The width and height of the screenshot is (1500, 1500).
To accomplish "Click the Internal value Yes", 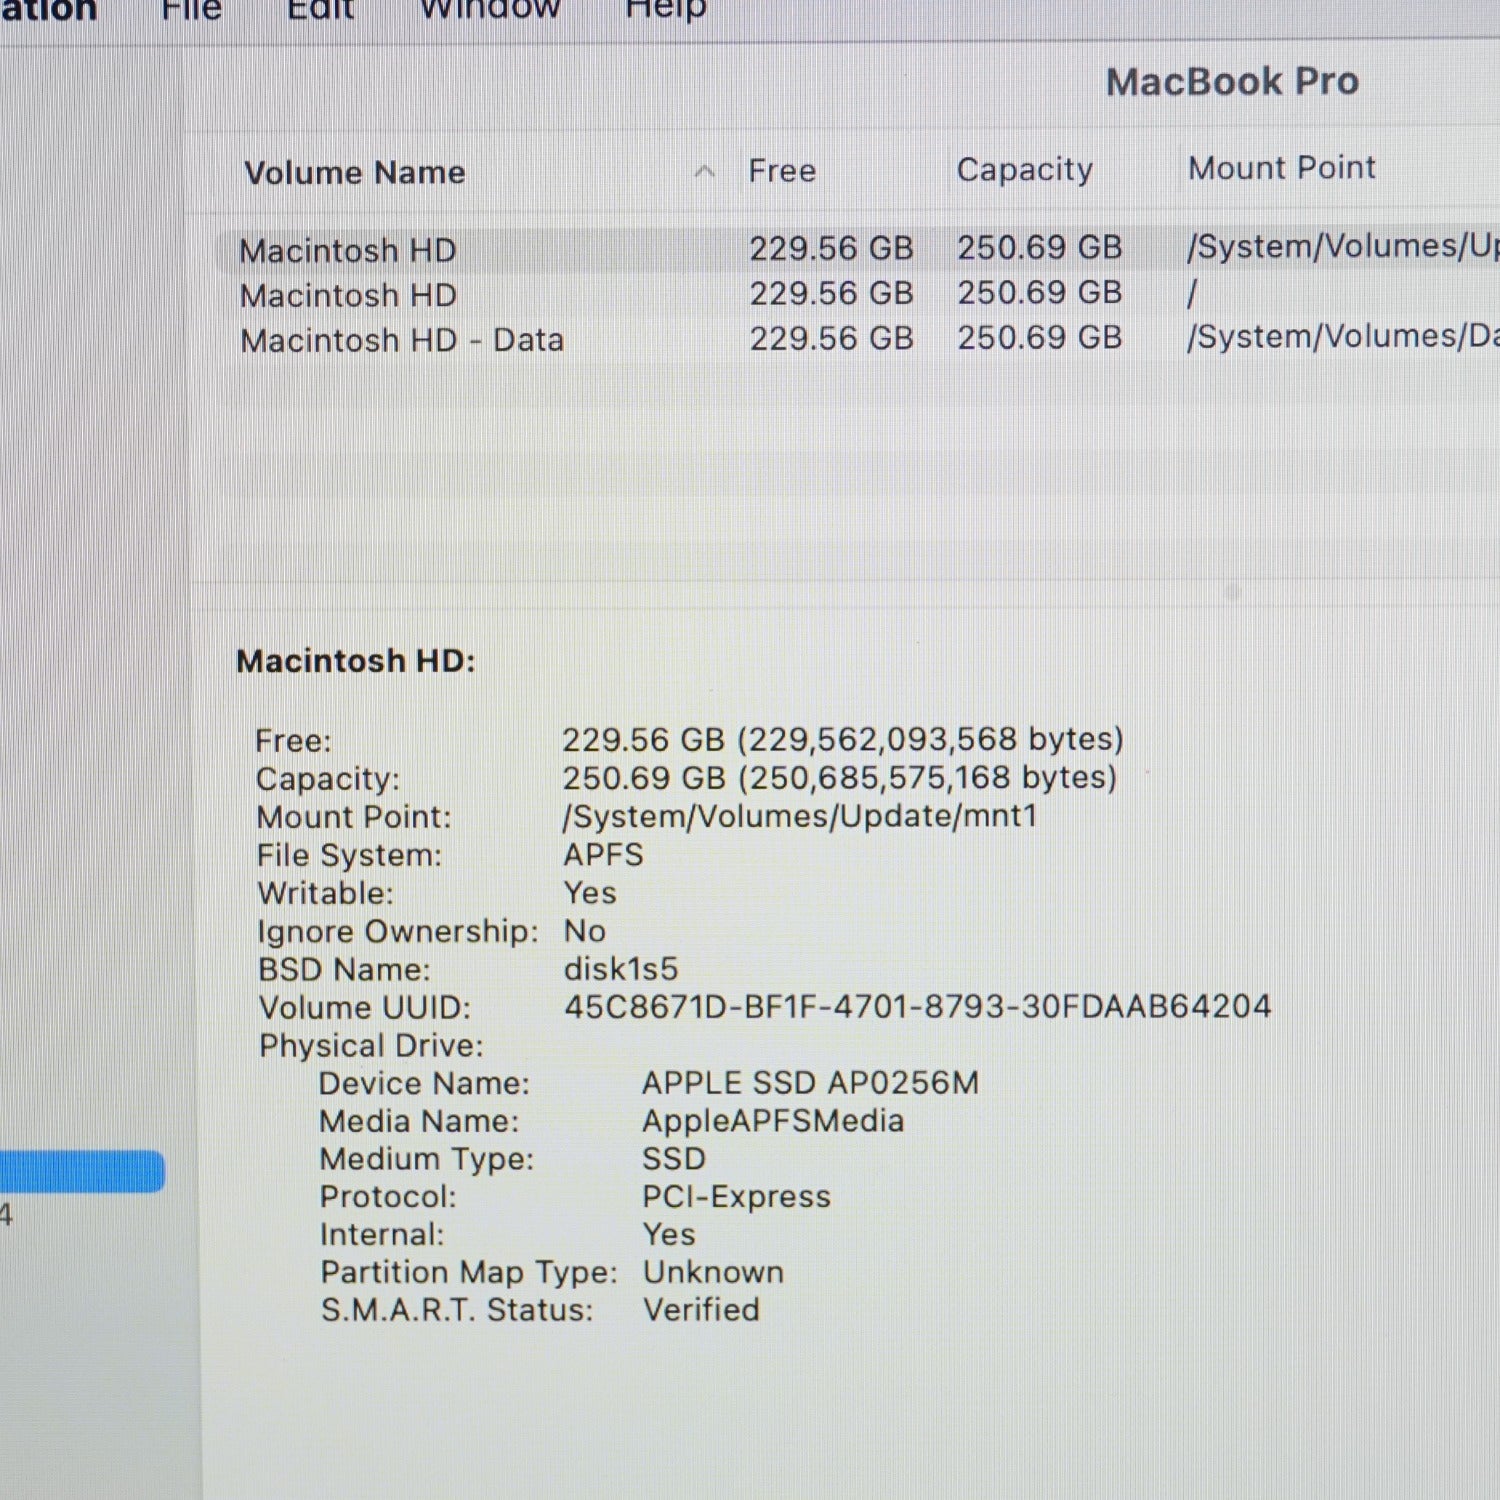I will tap(669, 1235).
